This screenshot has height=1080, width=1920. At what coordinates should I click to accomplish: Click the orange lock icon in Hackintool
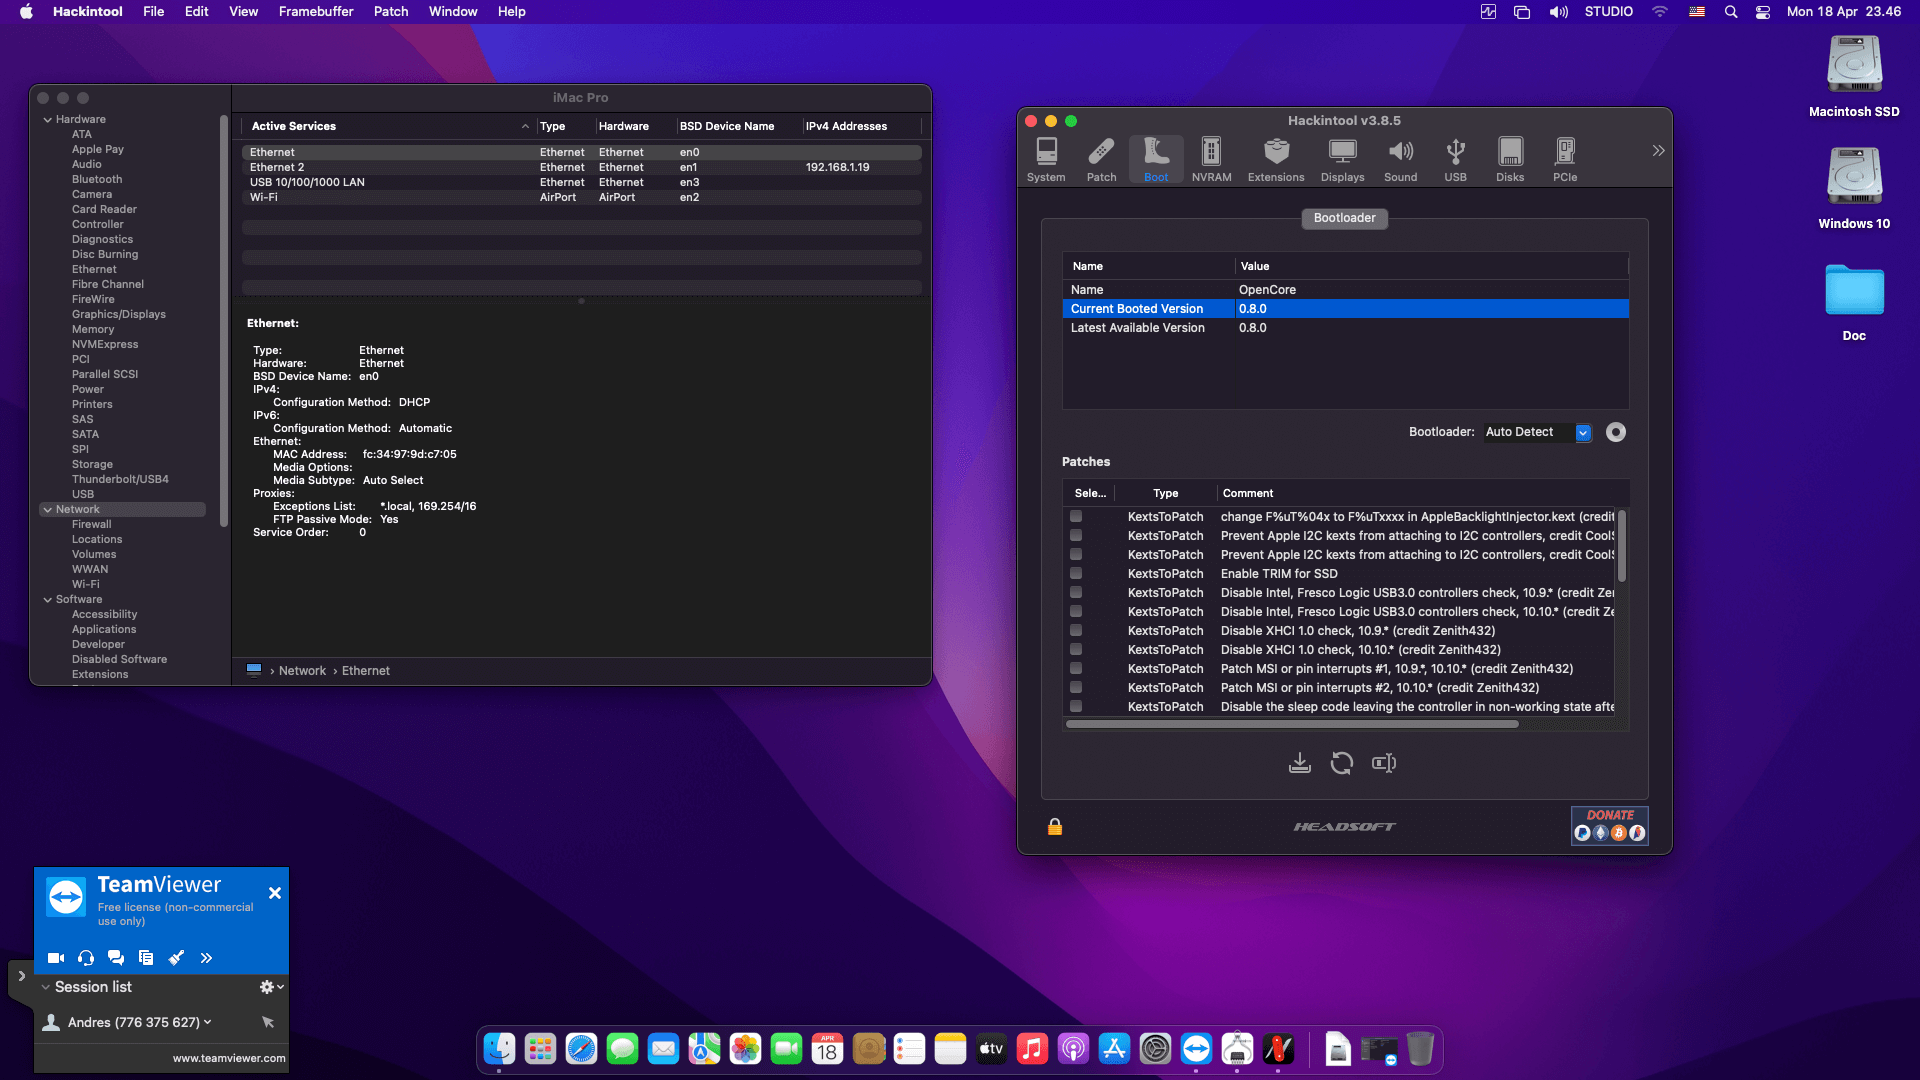pos(1055,827)
